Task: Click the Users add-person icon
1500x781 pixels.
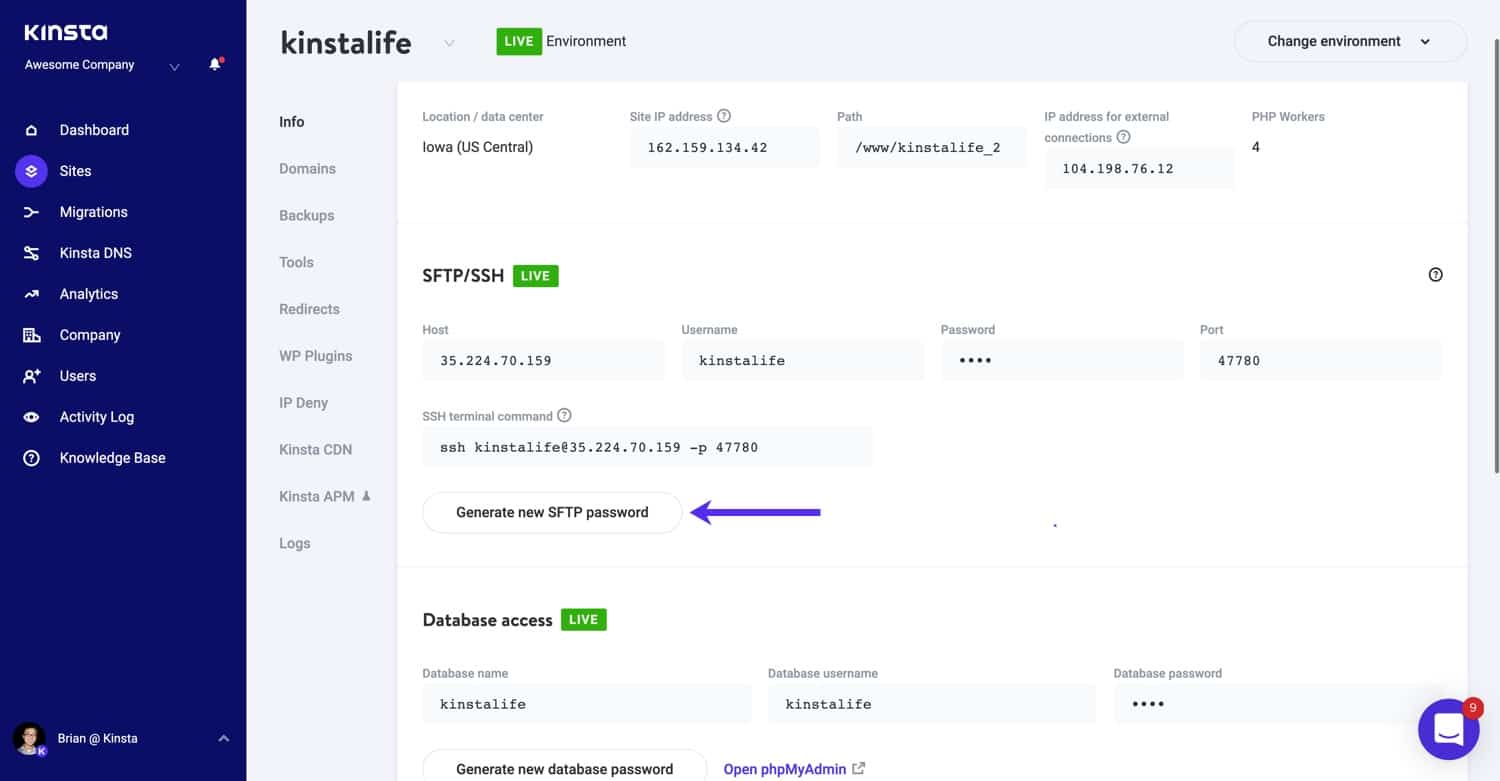Action: [31, 376]
